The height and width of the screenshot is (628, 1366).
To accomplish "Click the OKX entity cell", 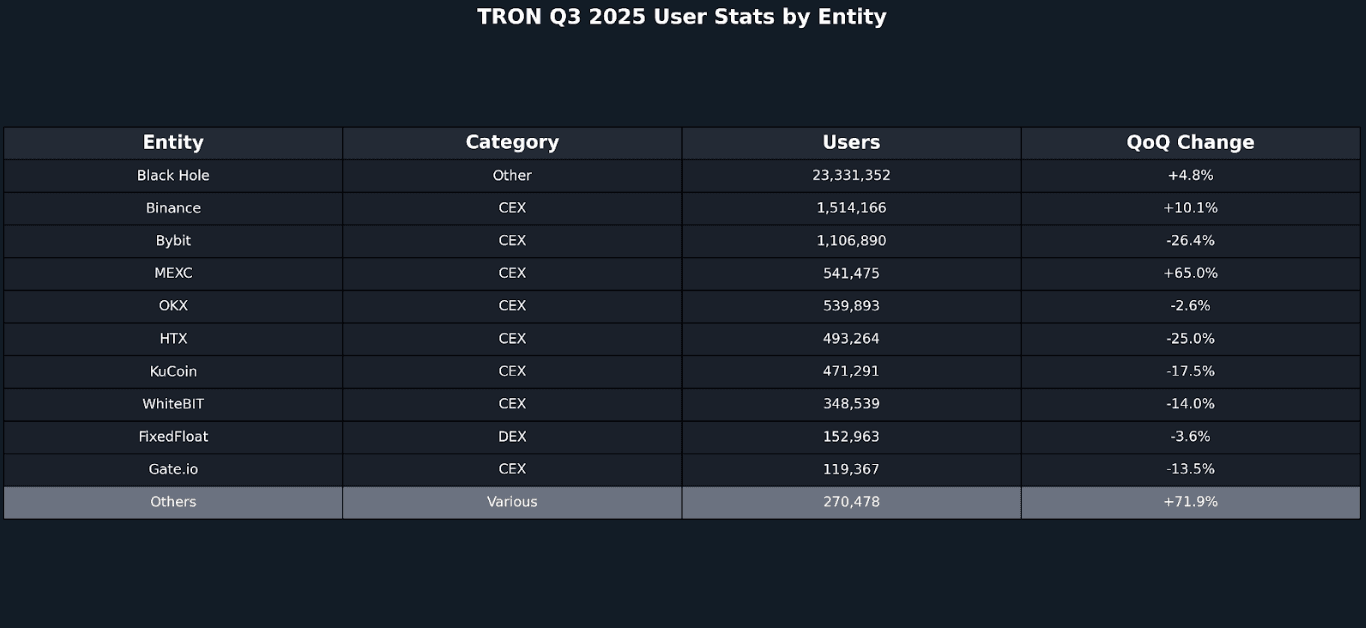I will point(173,306).
